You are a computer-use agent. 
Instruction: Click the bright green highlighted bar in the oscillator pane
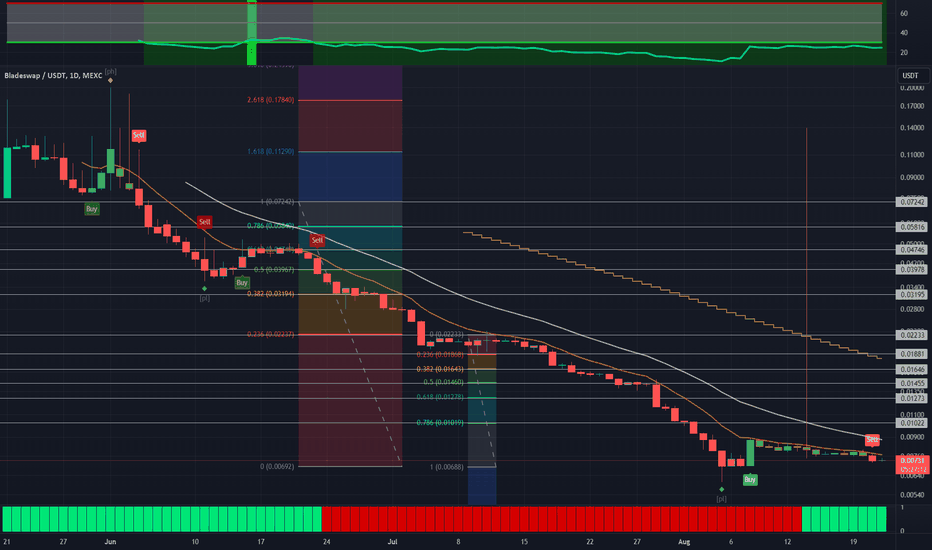252,32
